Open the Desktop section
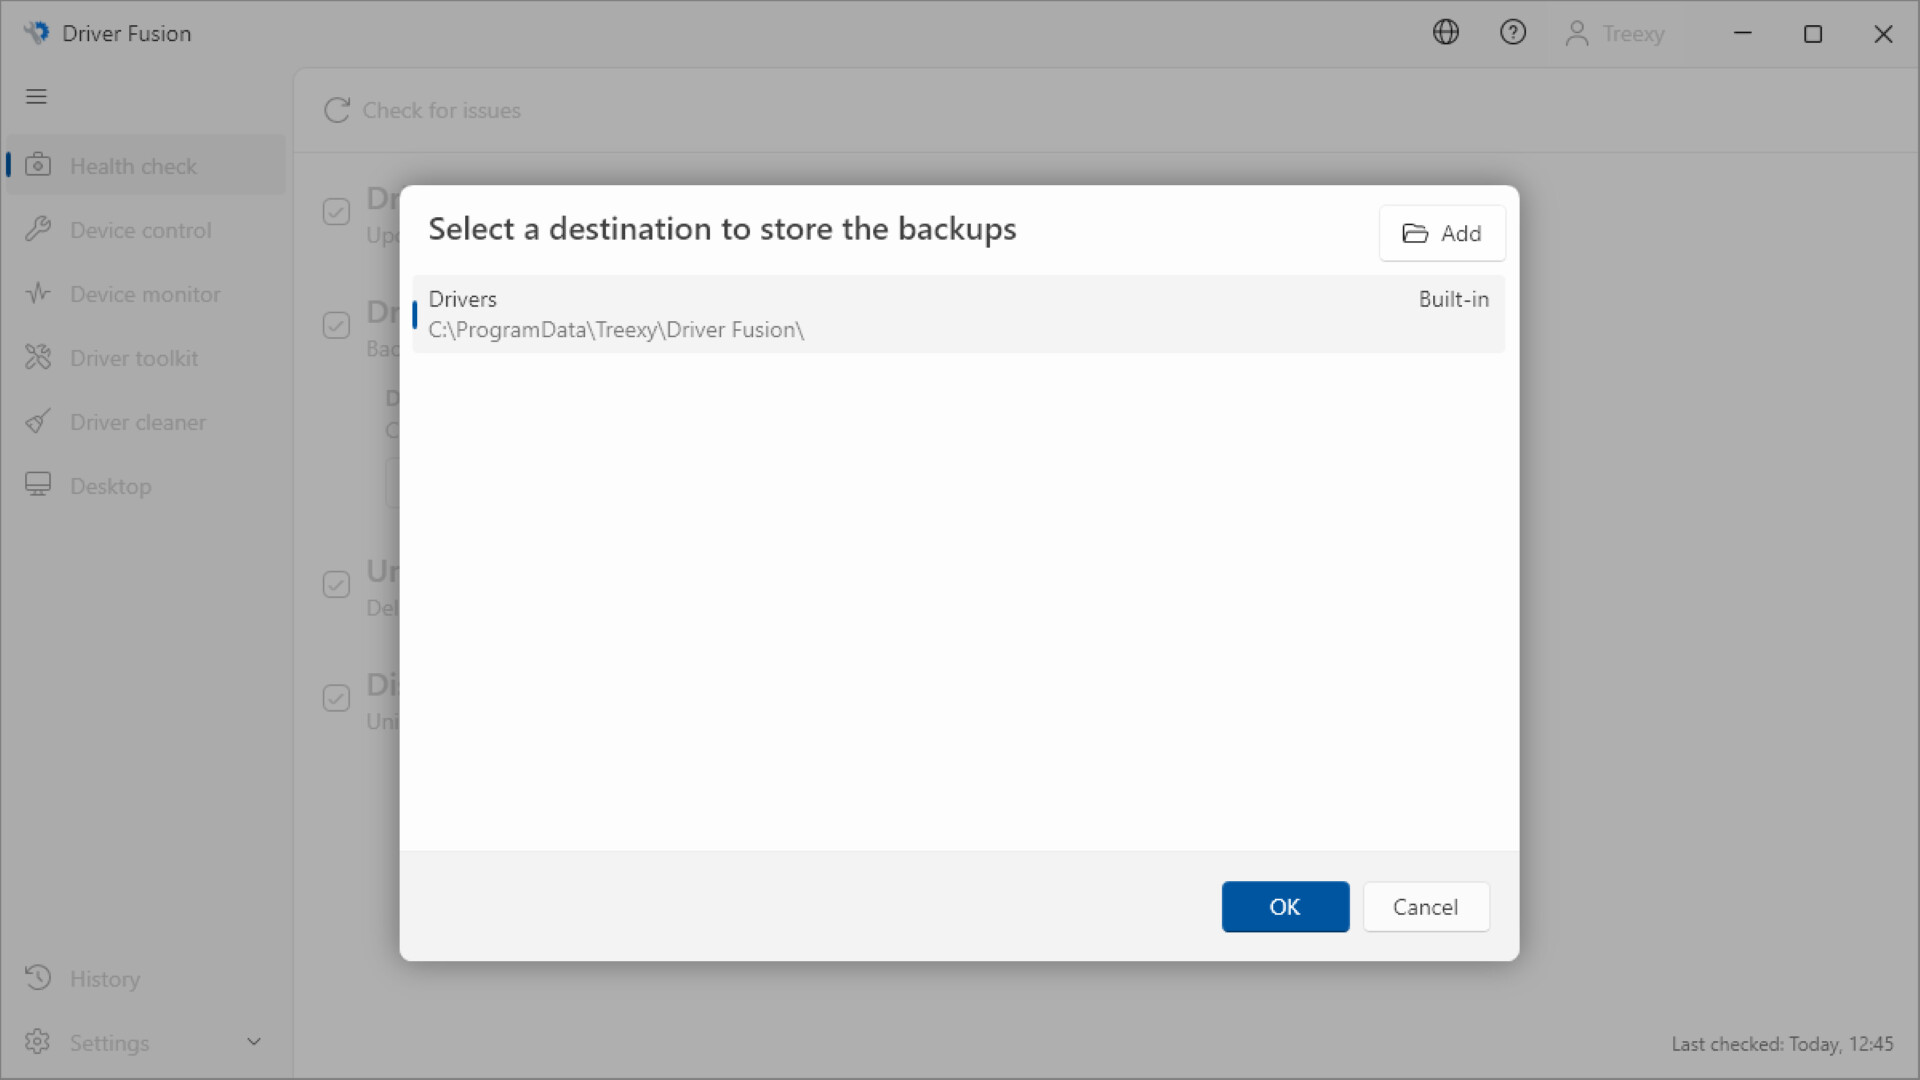The width and height of the screenshot is (1920, 1080). tap(110, 485)
